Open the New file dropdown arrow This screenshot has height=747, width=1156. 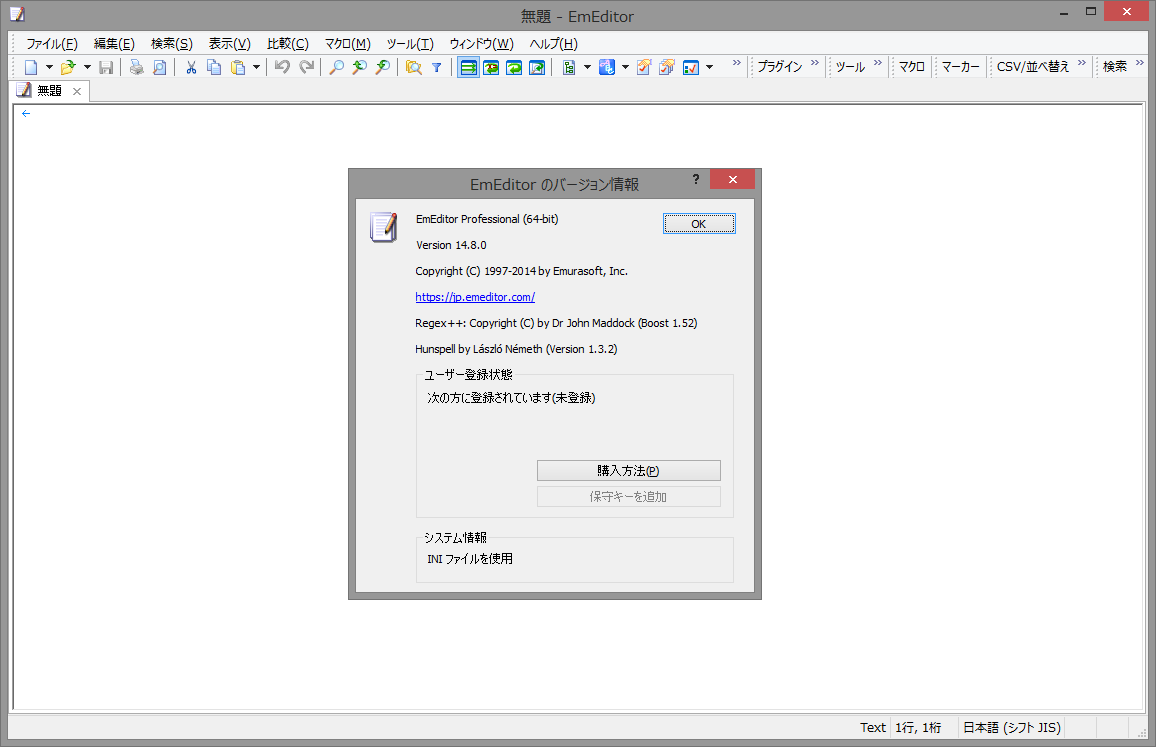point(48,67)
